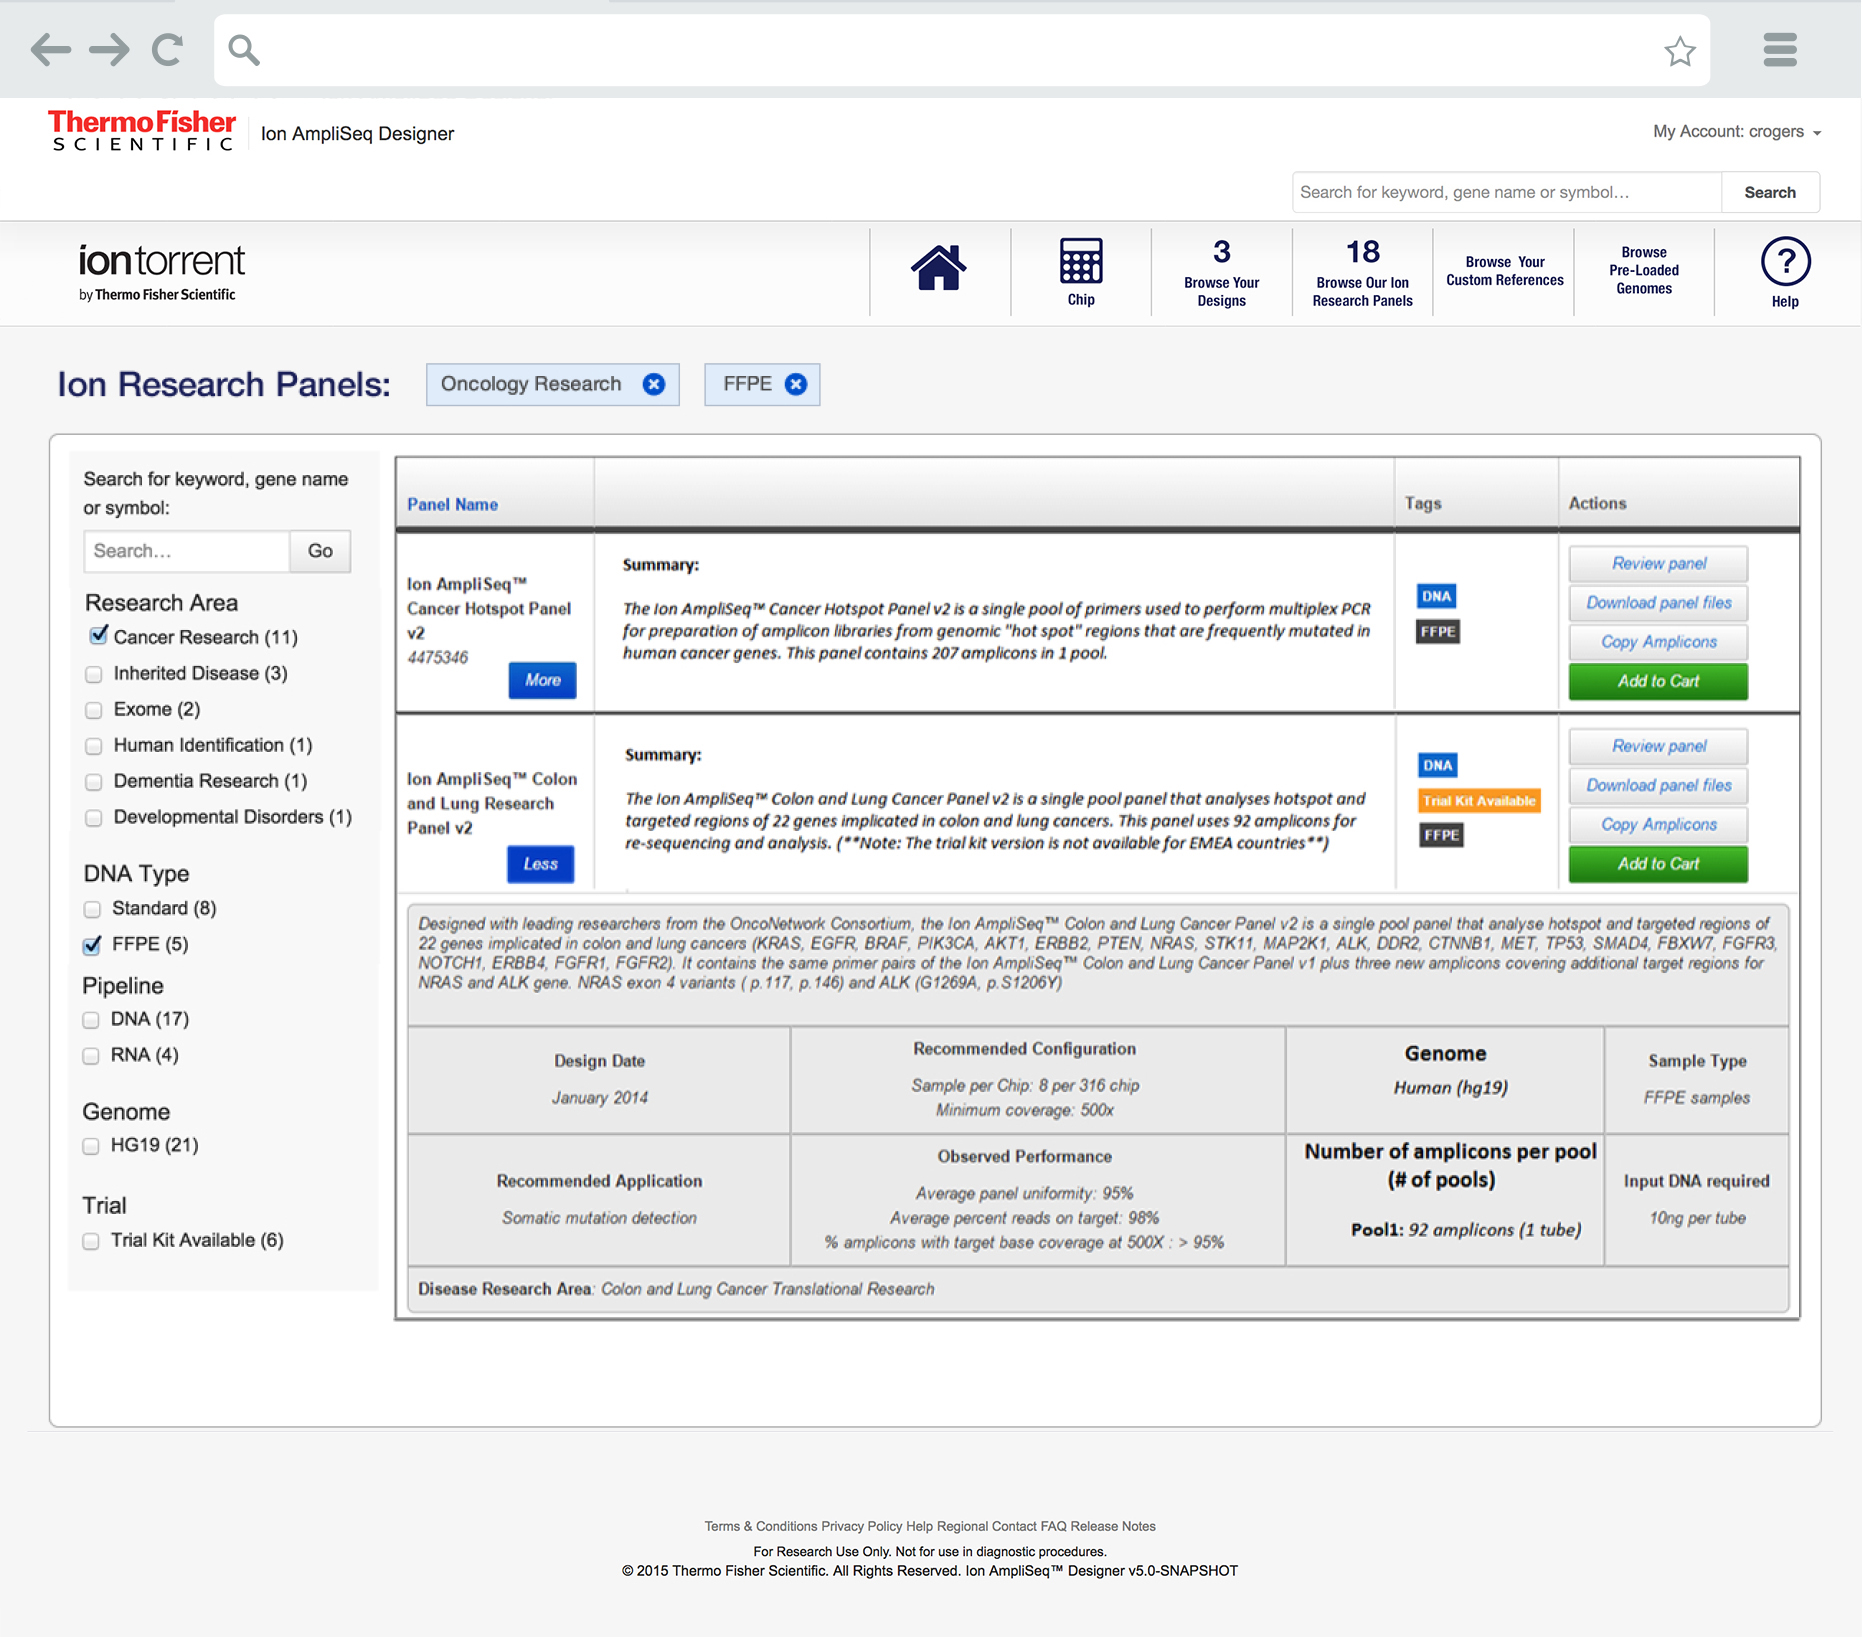
Task: Review panel for Colon and Lung Panel
Action: coord(1658,746)
